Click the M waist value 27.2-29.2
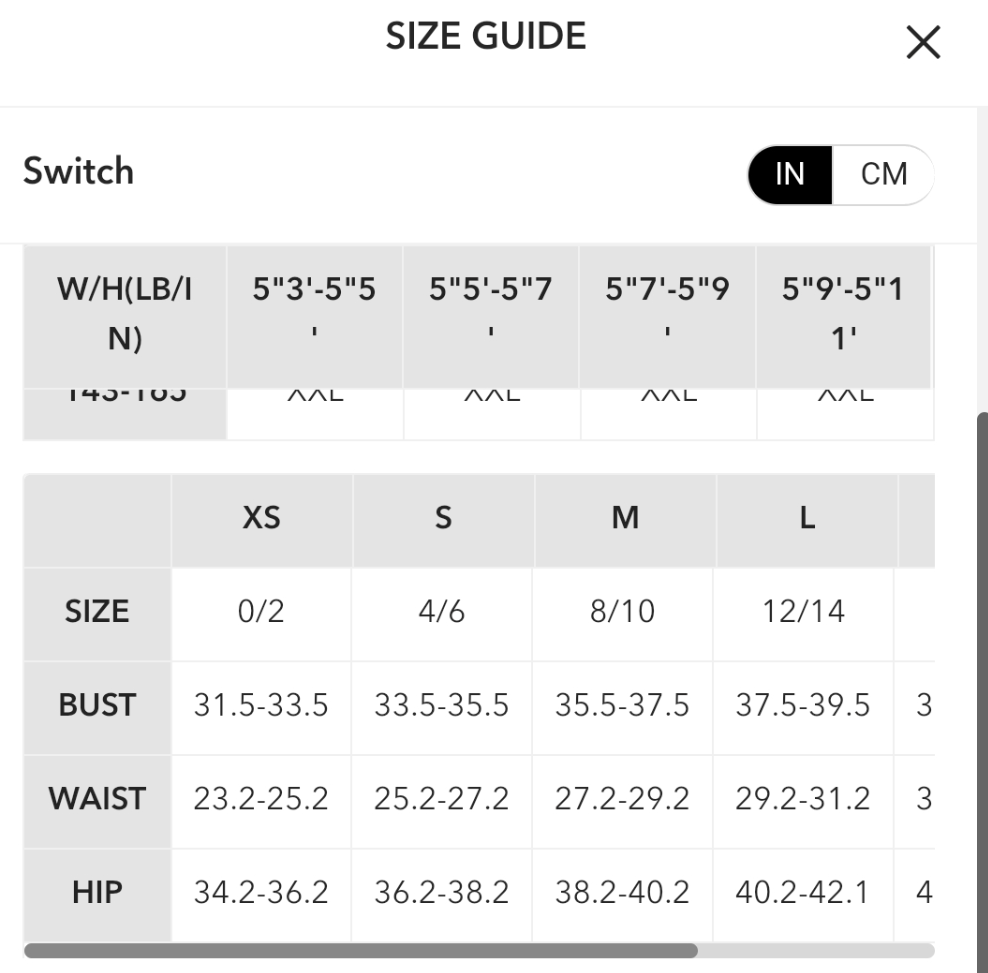988x973 pixels. pyautogui.click(x=622, y=799)
